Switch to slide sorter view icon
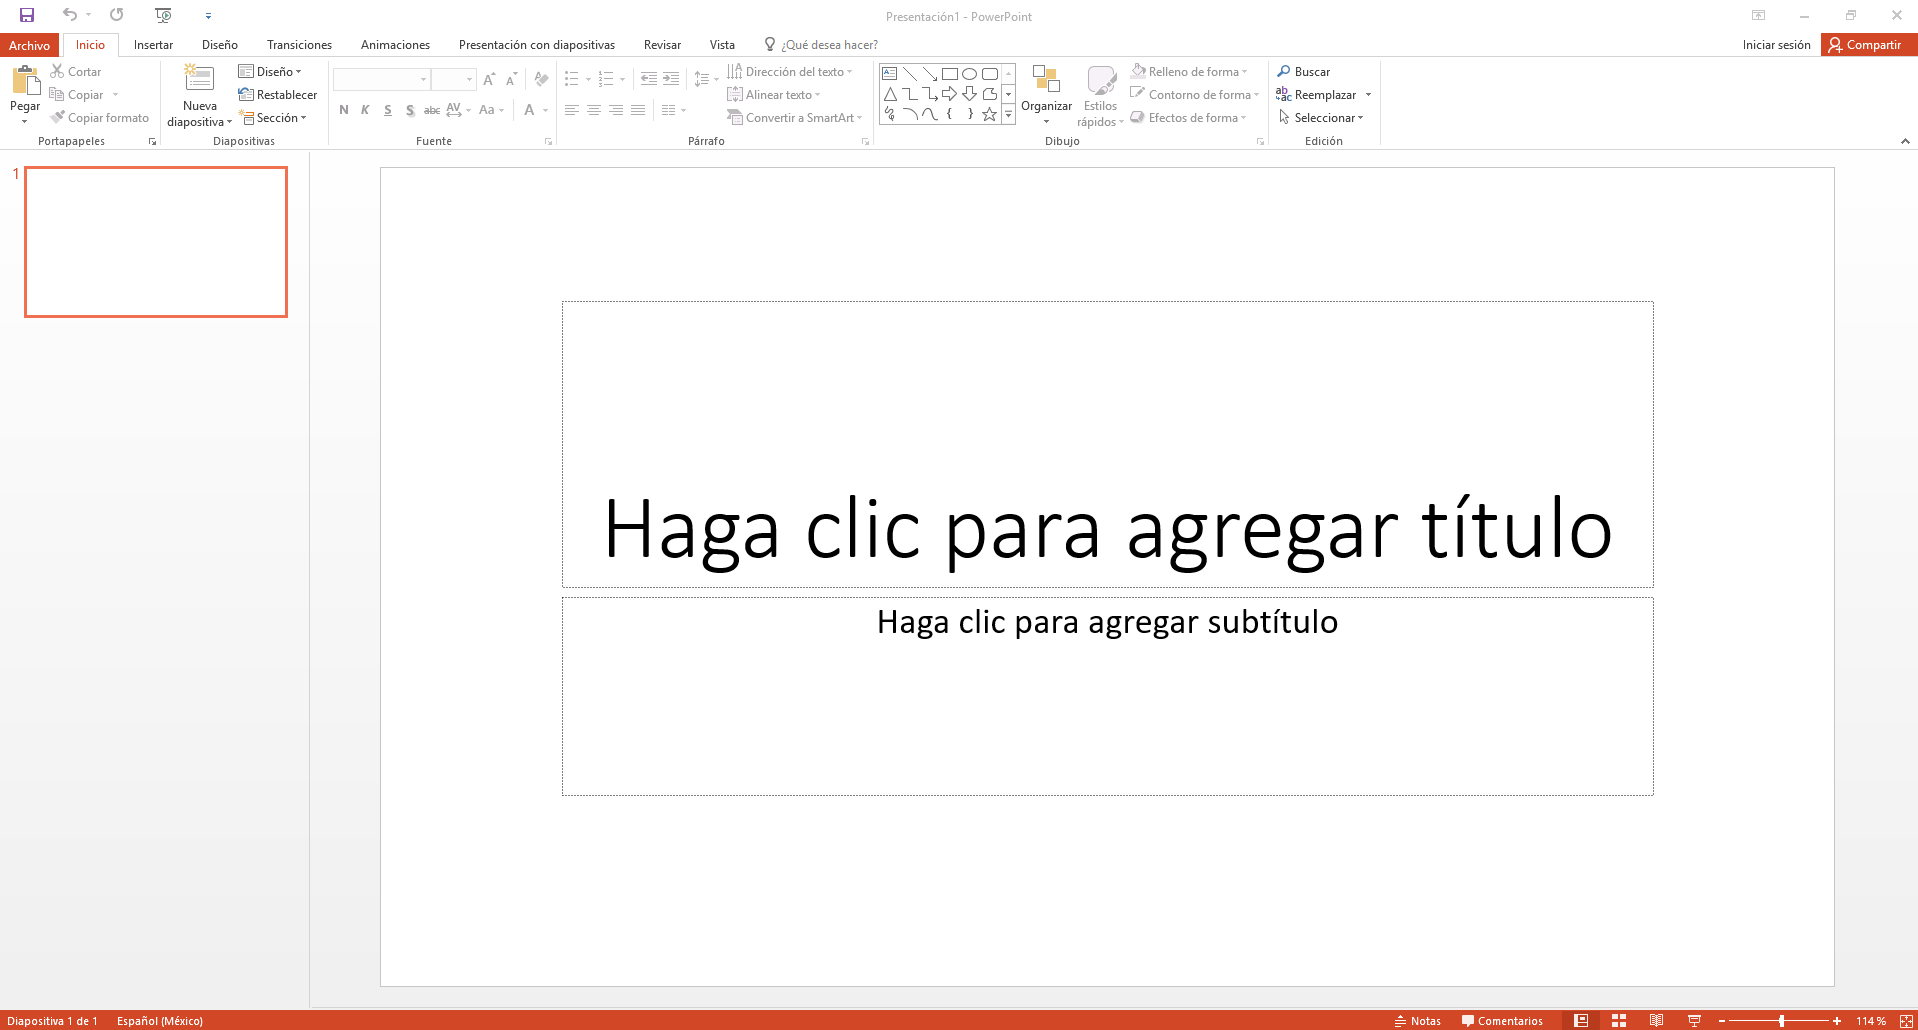This screenshot has height=1030, width=1918. tap(1619, 1021)
